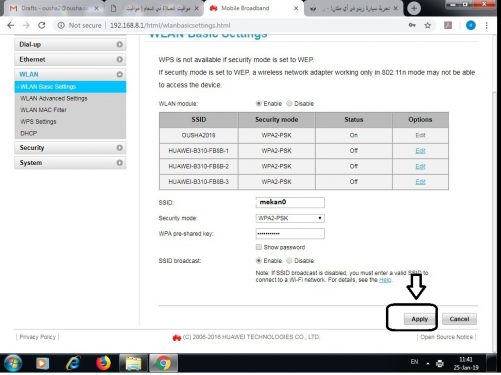This screenshot has height=375, width=501.
Task: Select Disable for SSID broadcast
Action: [x=289, y=260]
